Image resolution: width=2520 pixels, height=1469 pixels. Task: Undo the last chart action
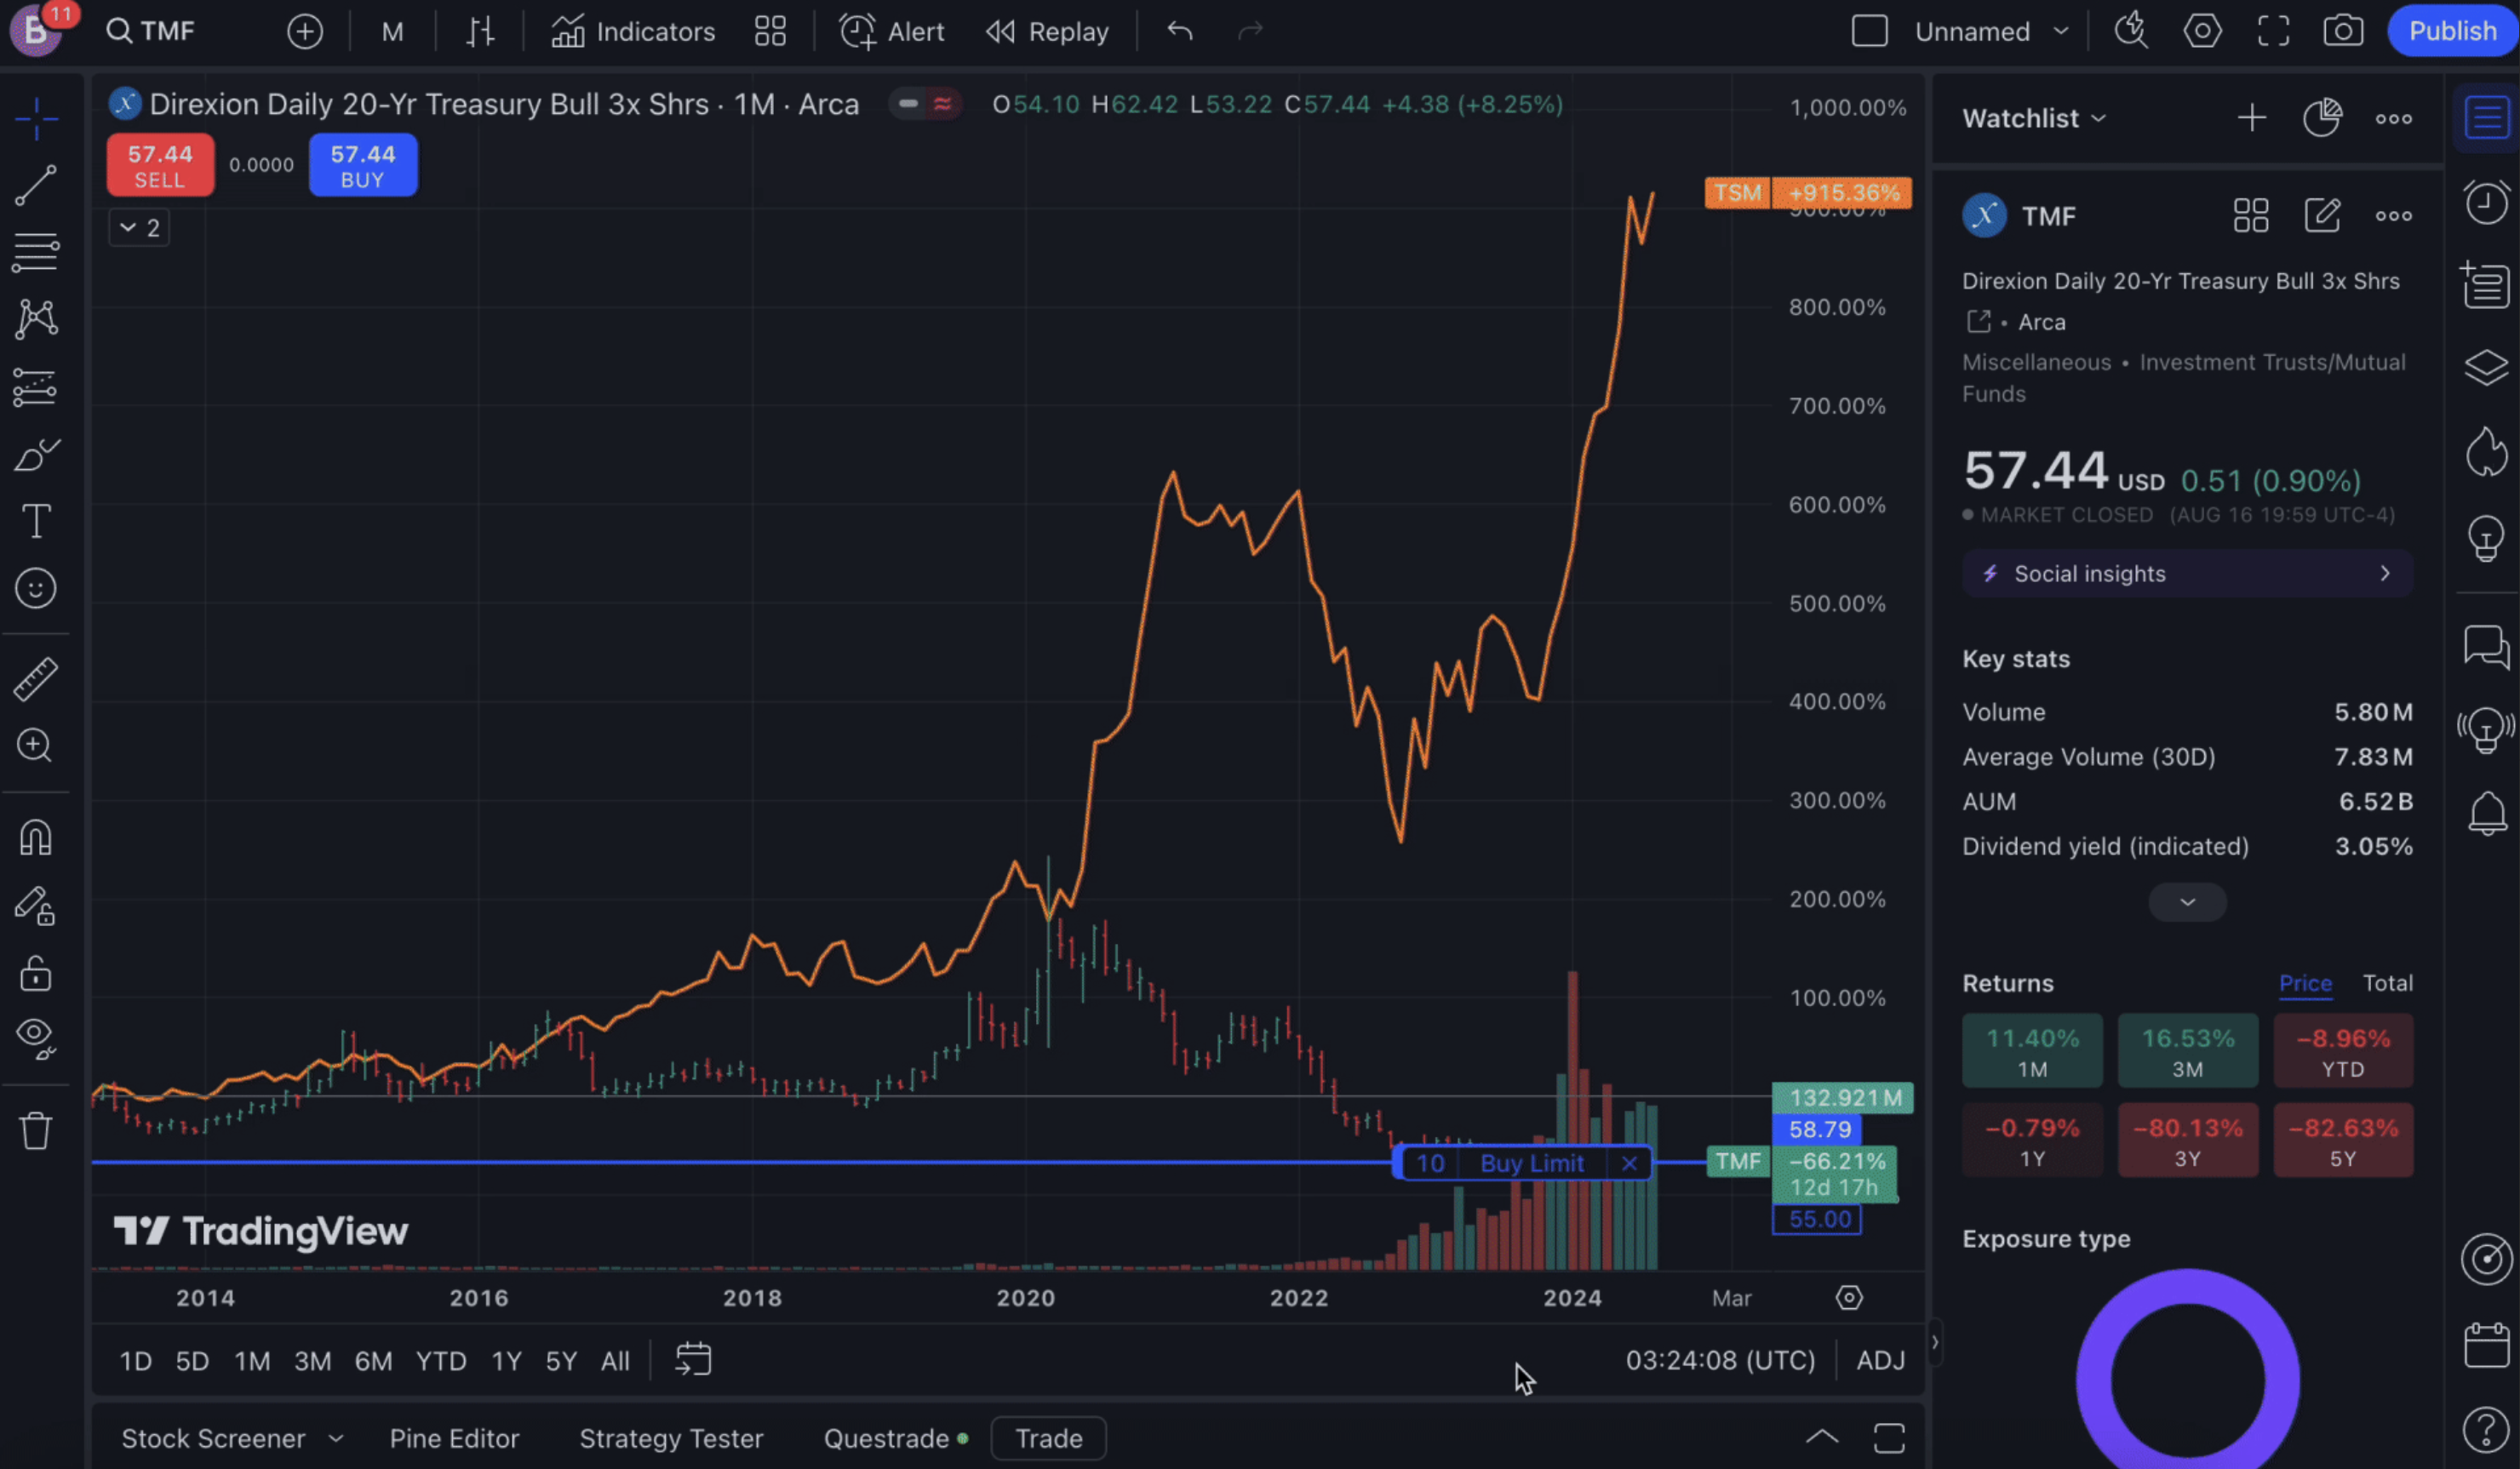pos(1179,31)
